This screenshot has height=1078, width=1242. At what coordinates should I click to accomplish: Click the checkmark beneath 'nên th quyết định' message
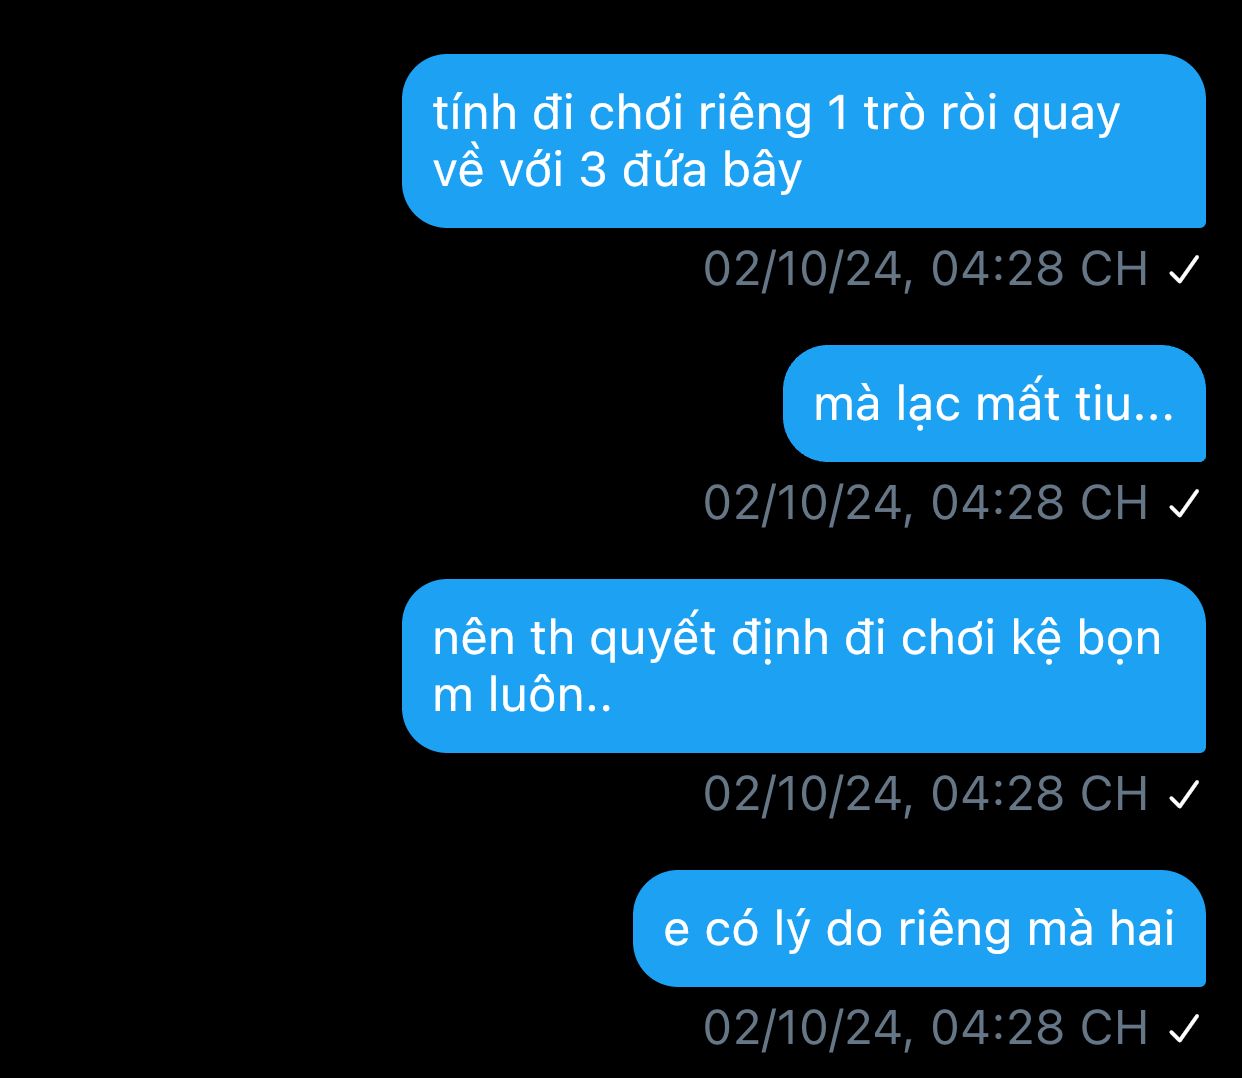[x=1183, y=794]
